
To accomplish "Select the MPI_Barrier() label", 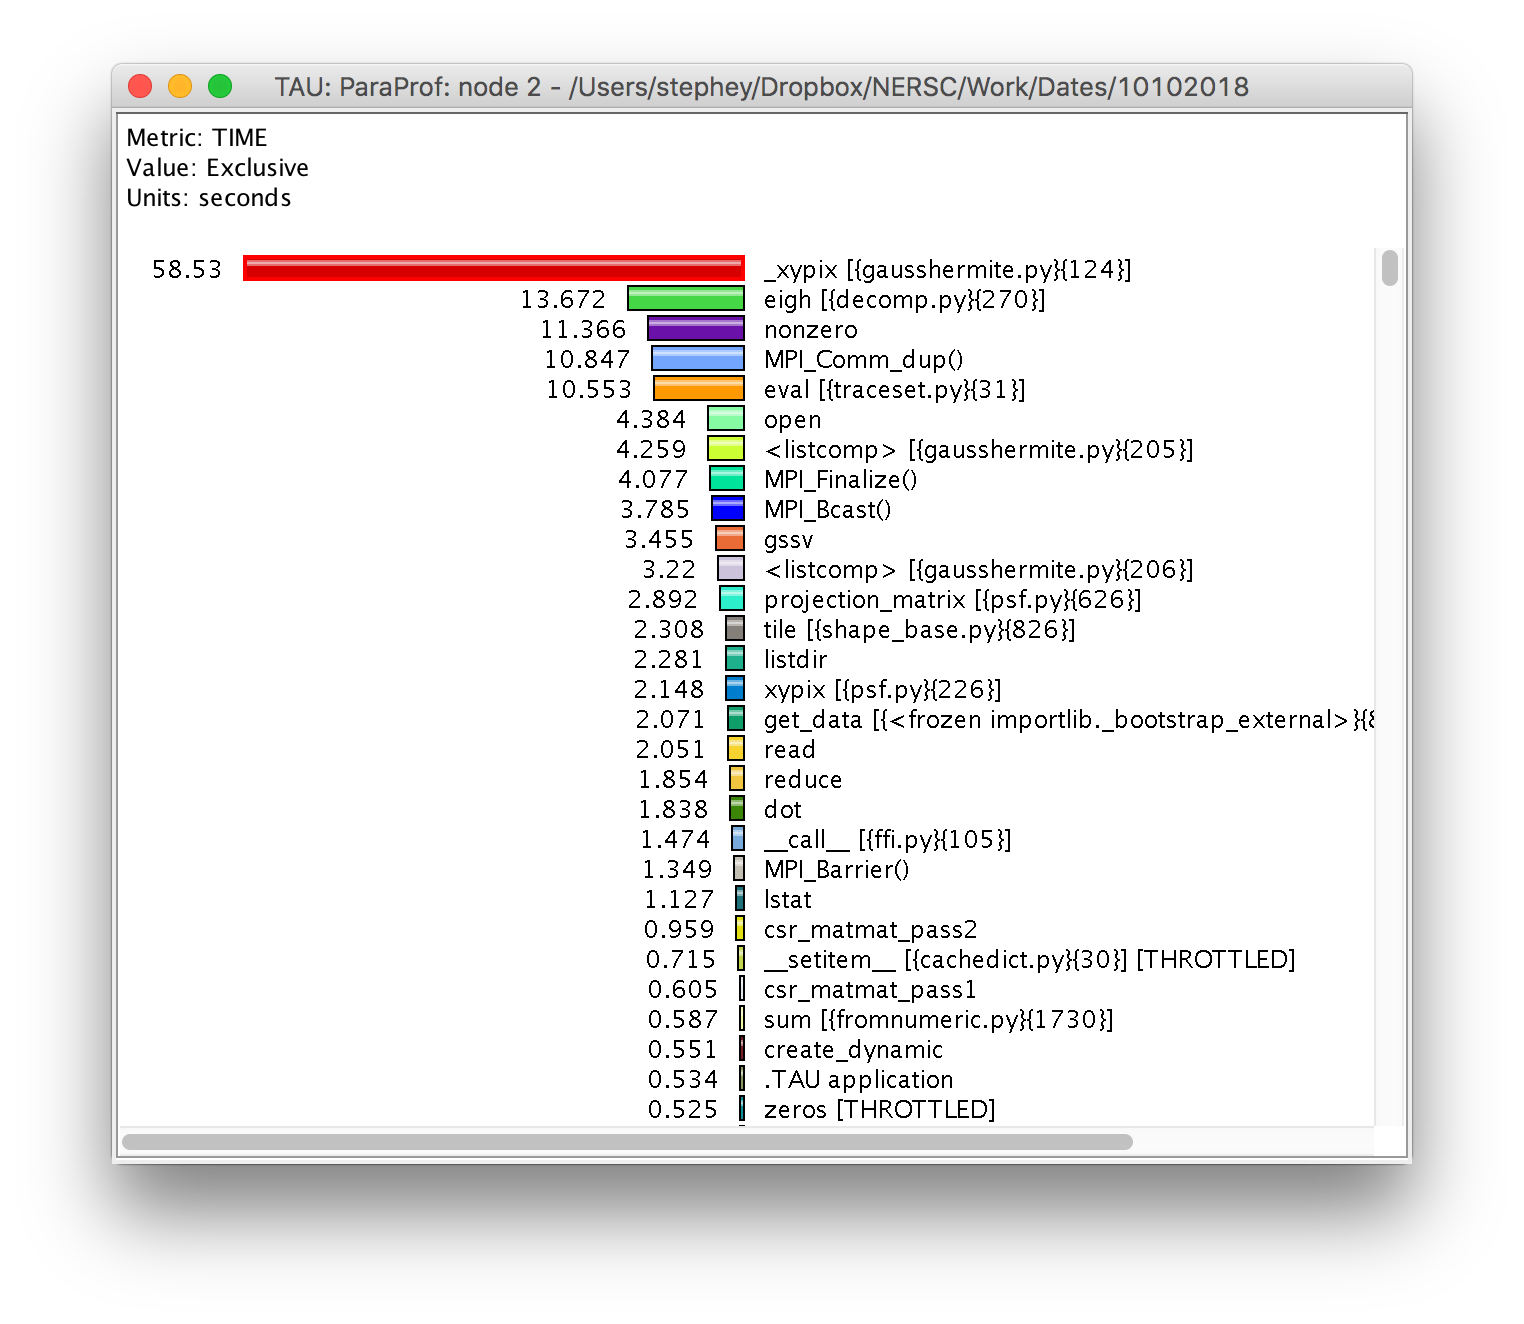I will [836, 869].
